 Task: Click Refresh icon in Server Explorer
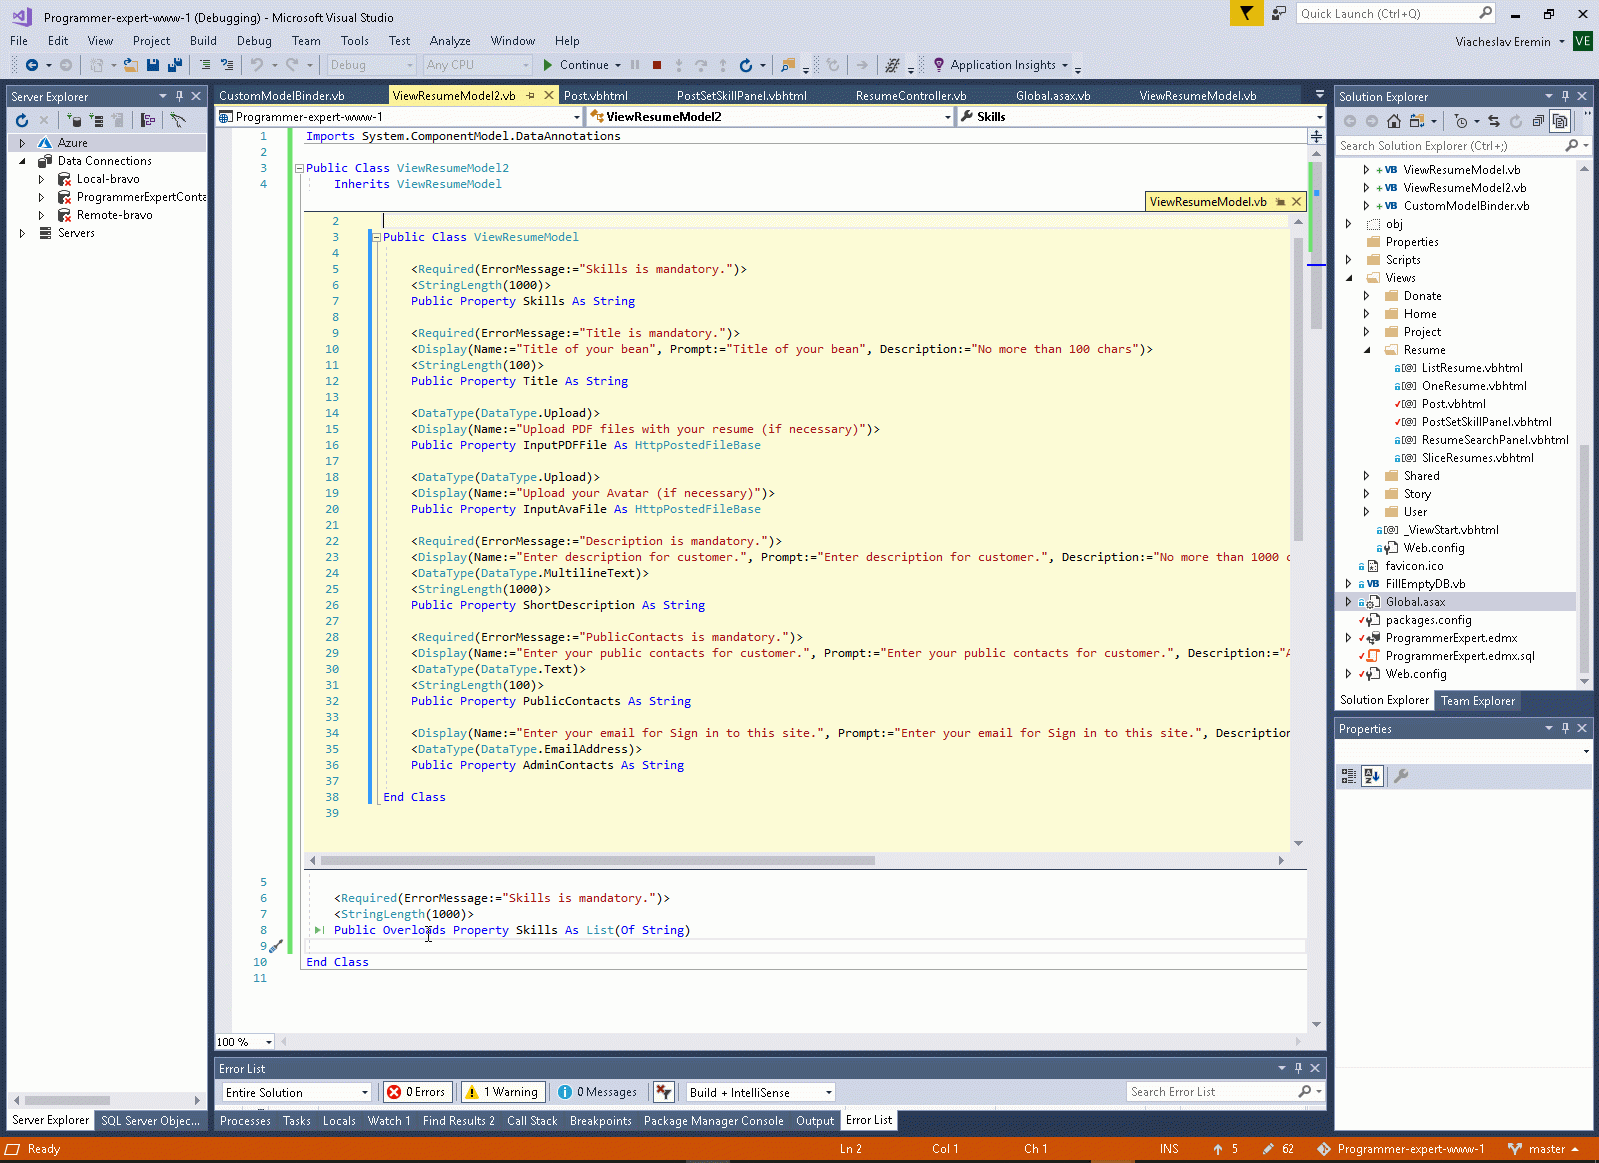(22, 120)
